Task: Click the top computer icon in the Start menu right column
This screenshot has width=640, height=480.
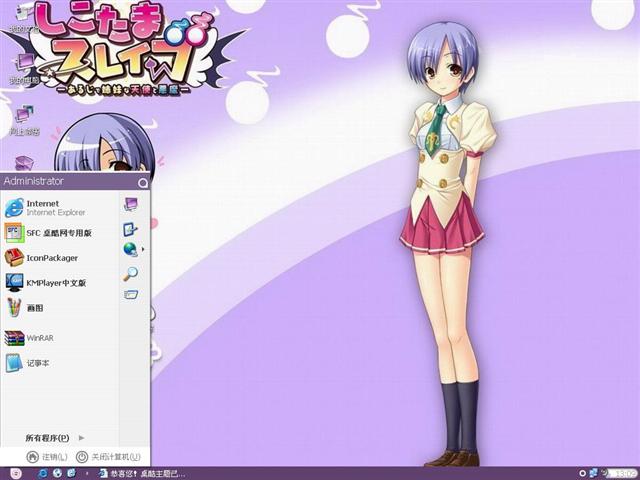Action: click(x=130, y=204)
